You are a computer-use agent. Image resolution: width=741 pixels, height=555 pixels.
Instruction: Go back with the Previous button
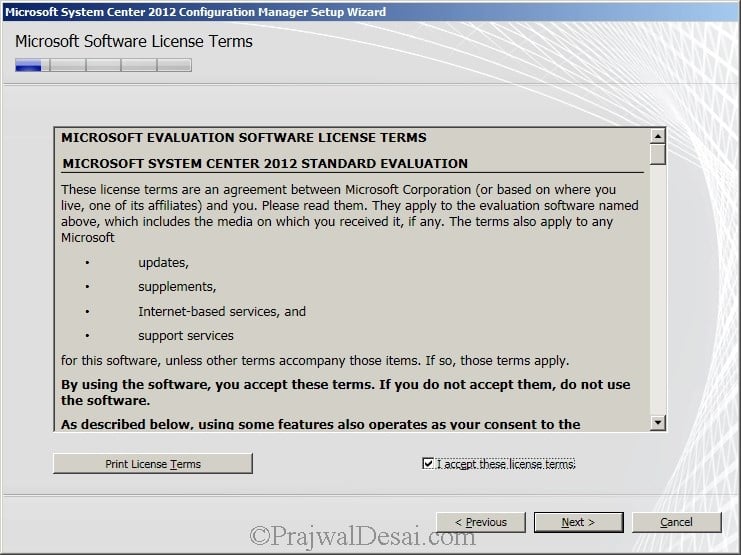(481, 522)
